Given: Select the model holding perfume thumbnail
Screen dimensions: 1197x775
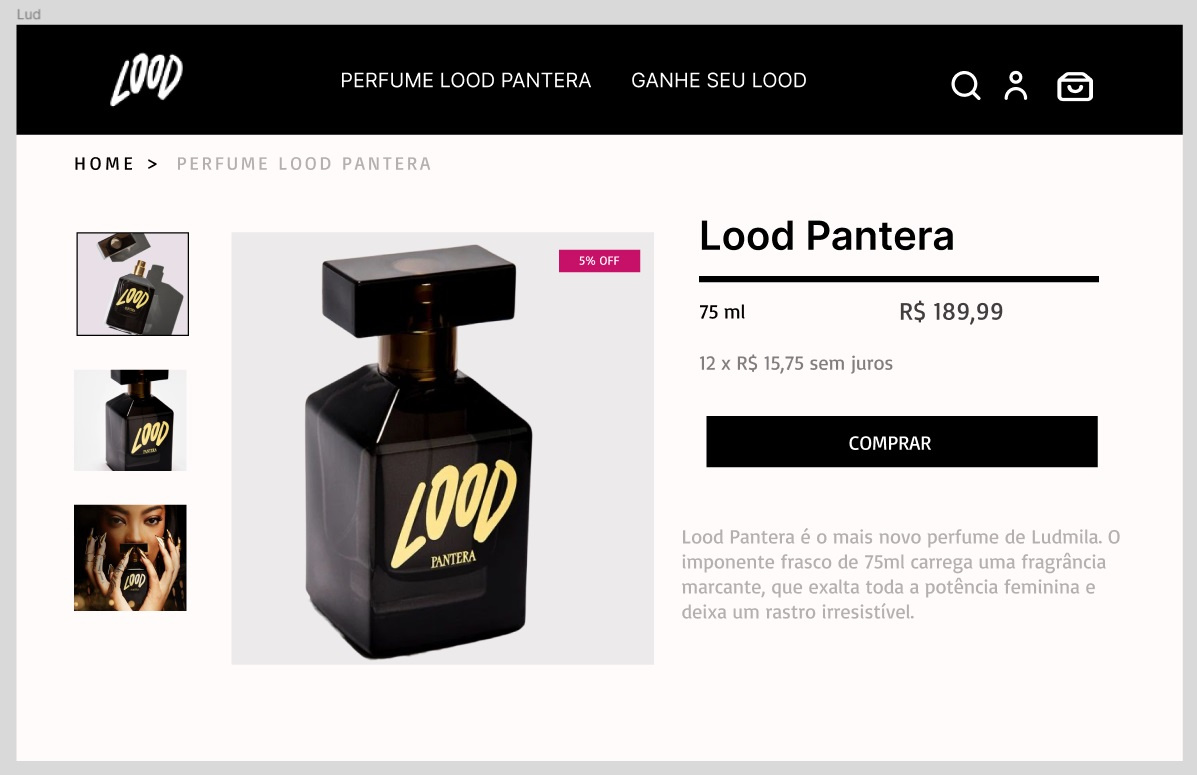Looking at the screenshot, I should (x=130, y=557).
